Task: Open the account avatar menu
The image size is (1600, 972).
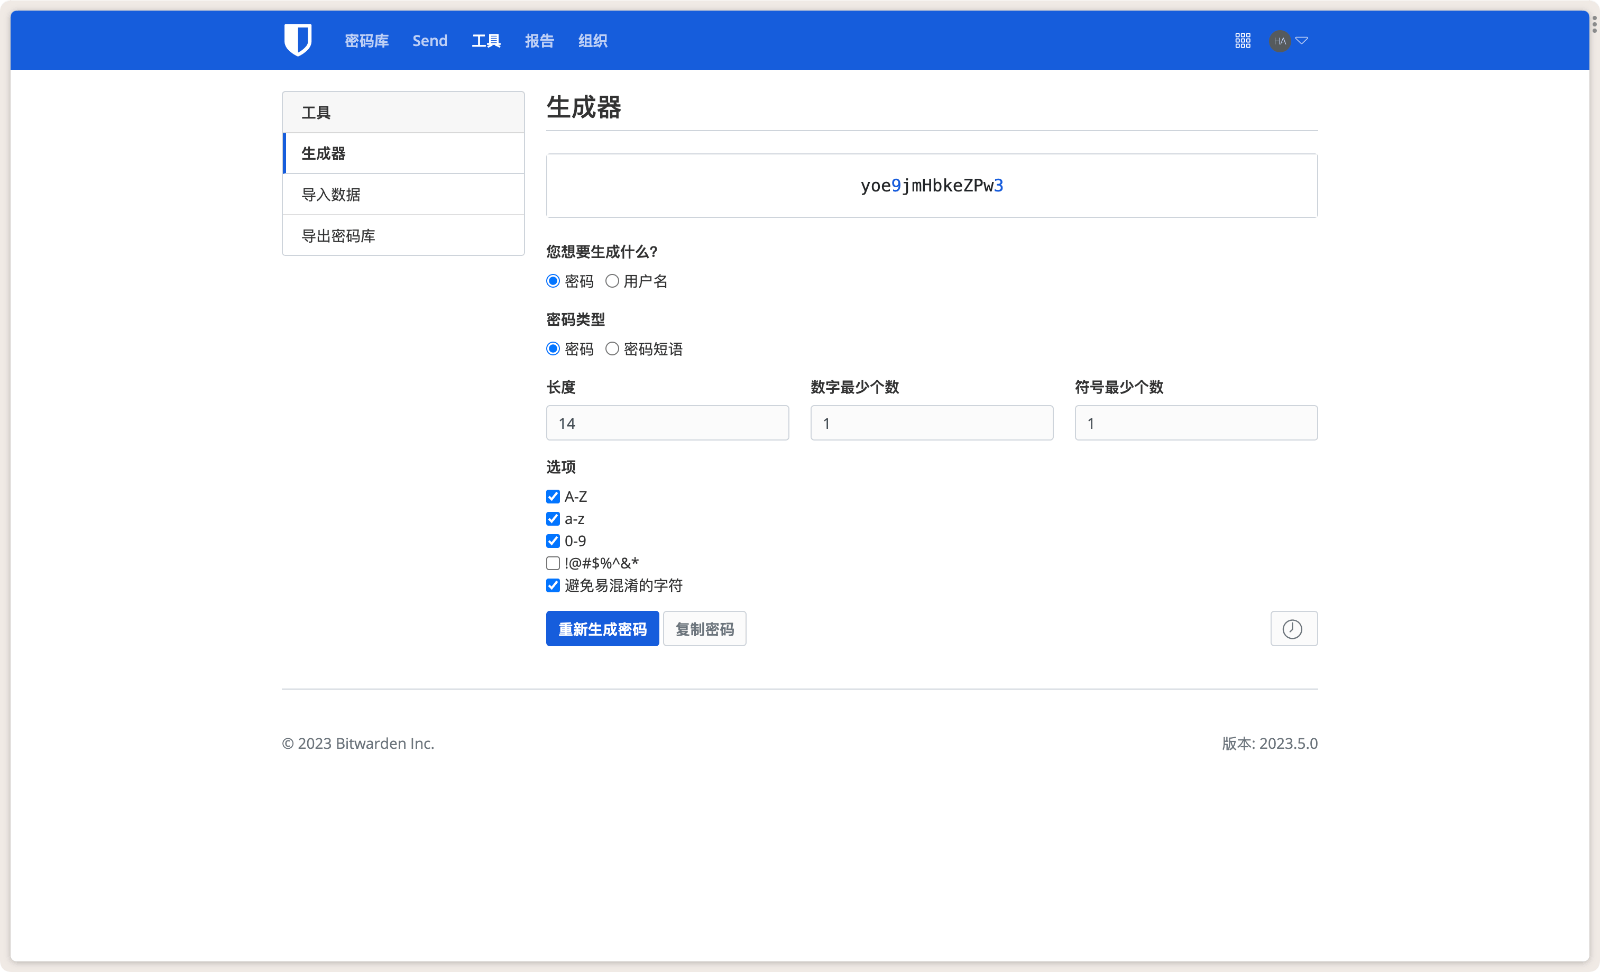Action: click(1280, 41)
